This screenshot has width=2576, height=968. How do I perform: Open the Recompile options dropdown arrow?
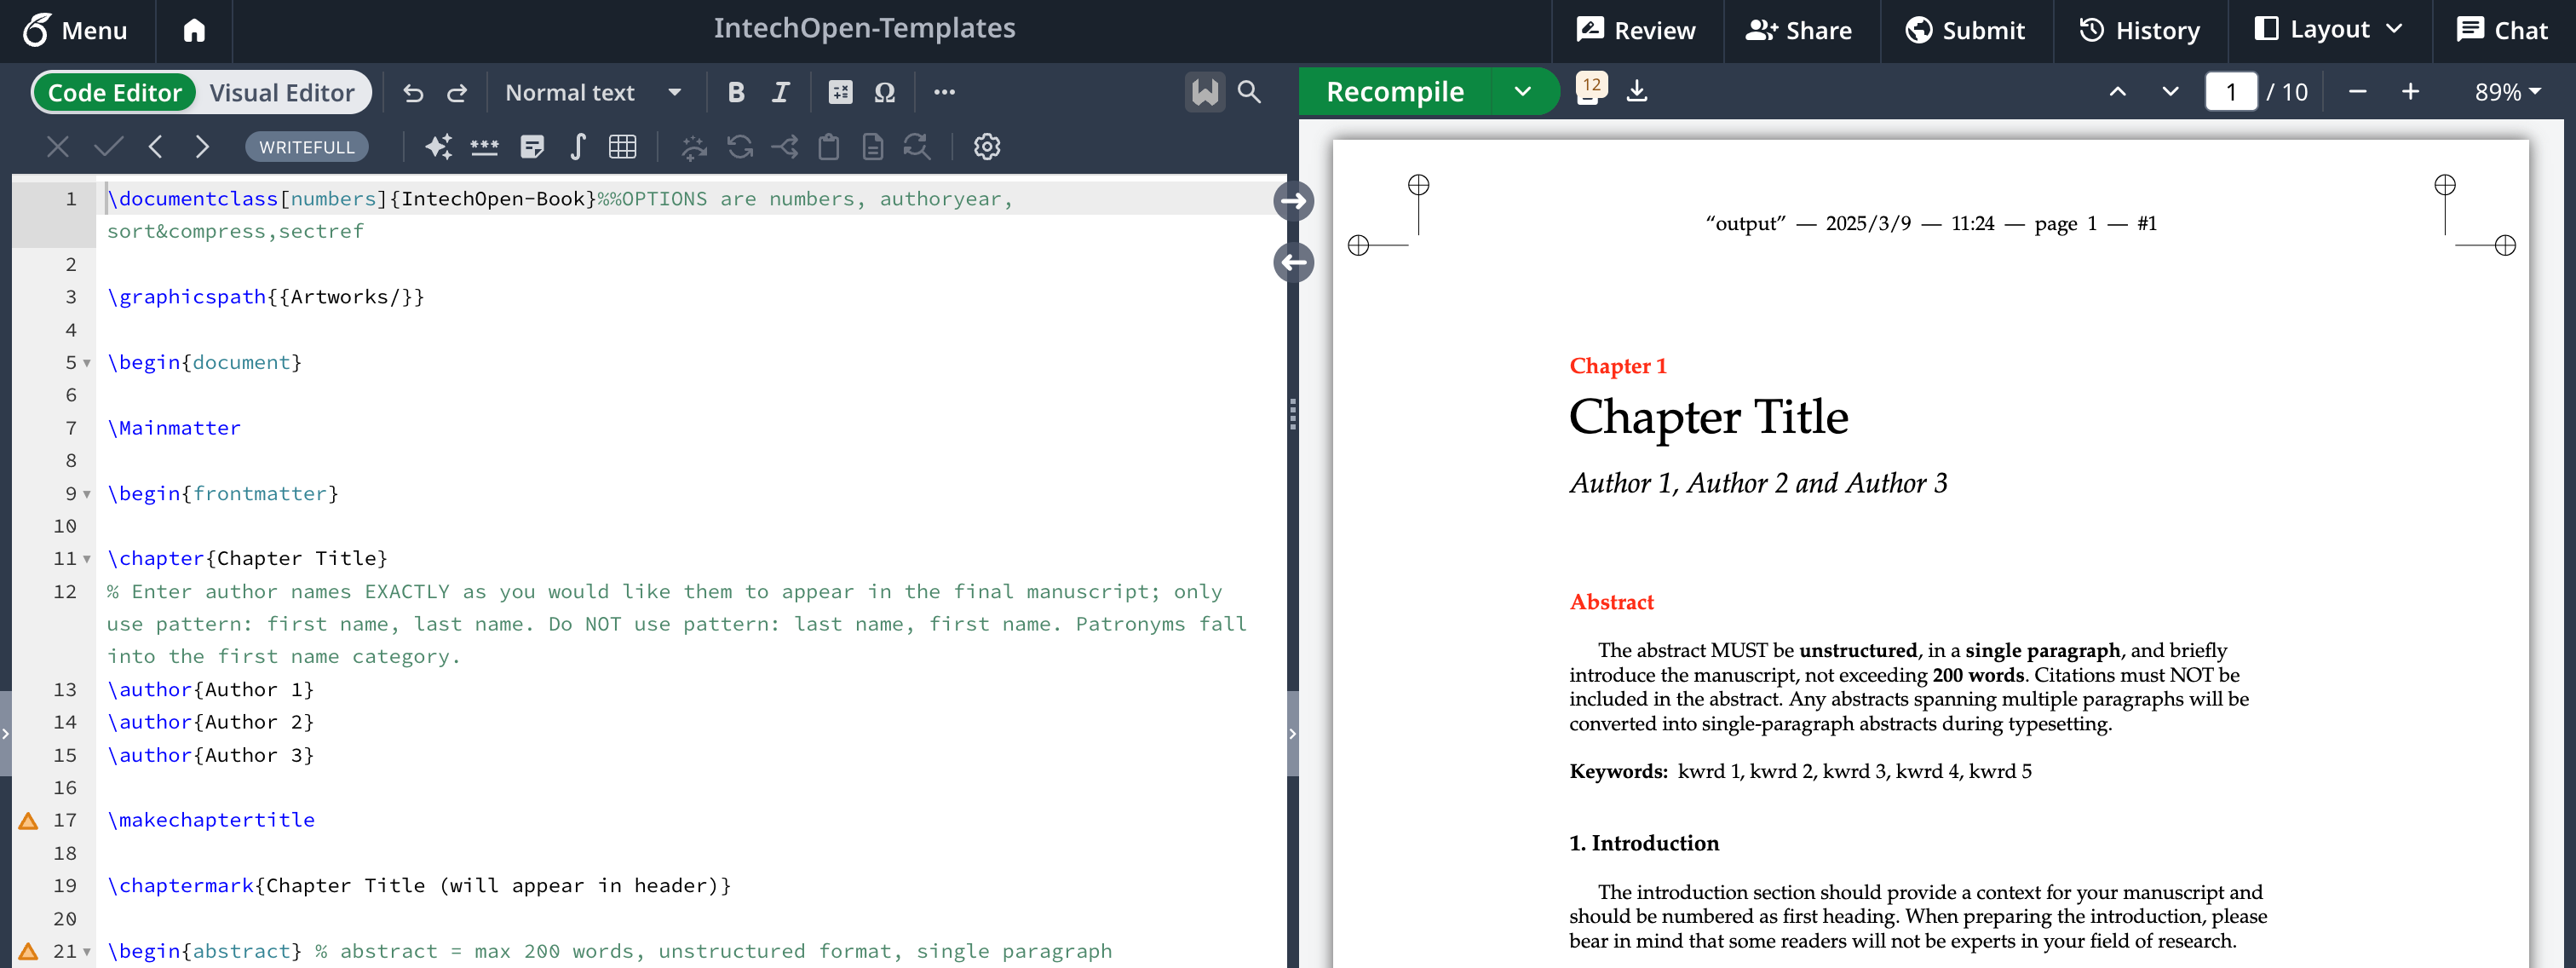[1523, 91]
